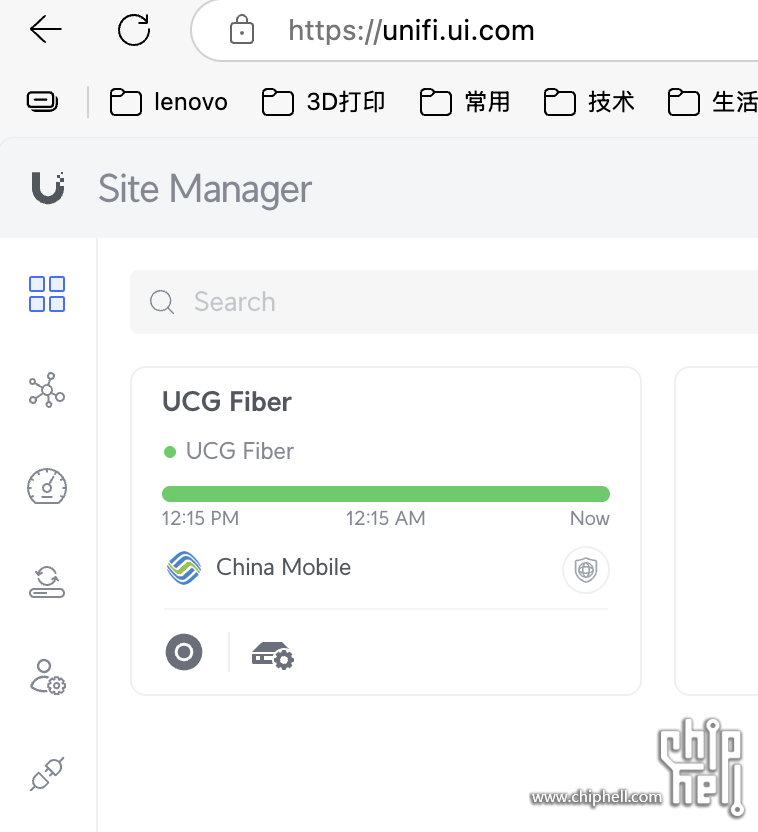Open the gateway device settings icon
Viewport: 758px width, 832px height.
tap(273, 655)
